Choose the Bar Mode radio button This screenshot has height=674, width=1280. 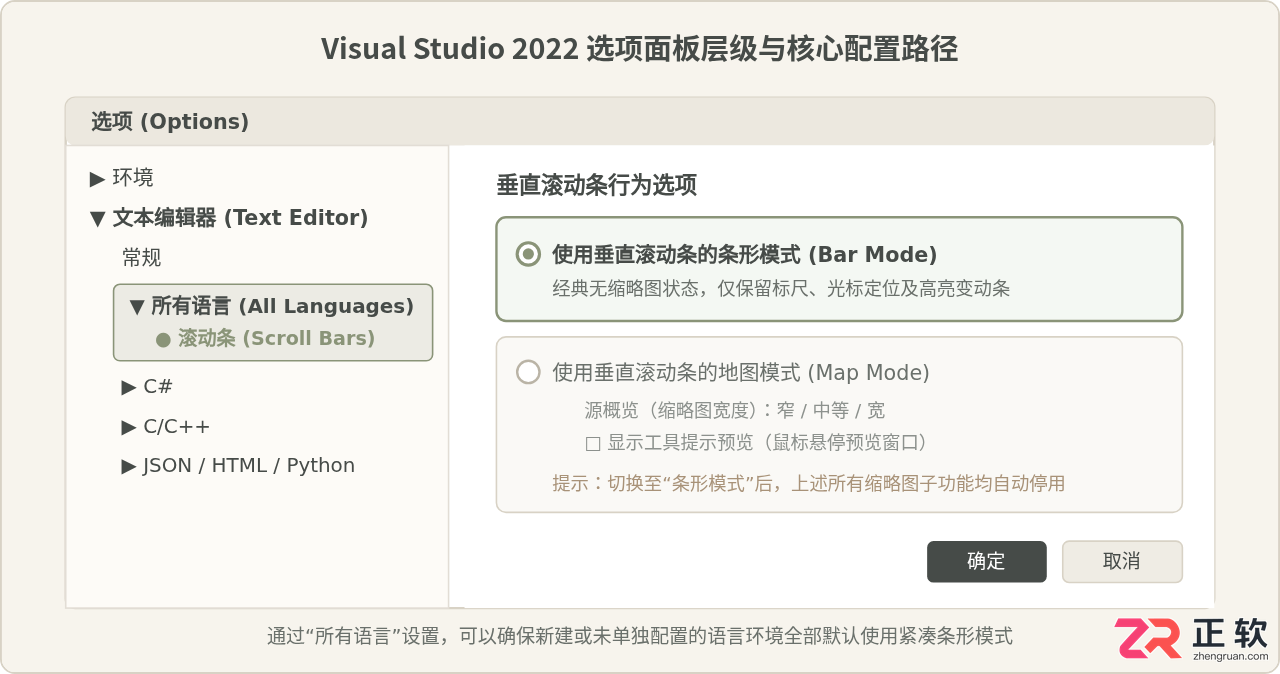528,254
